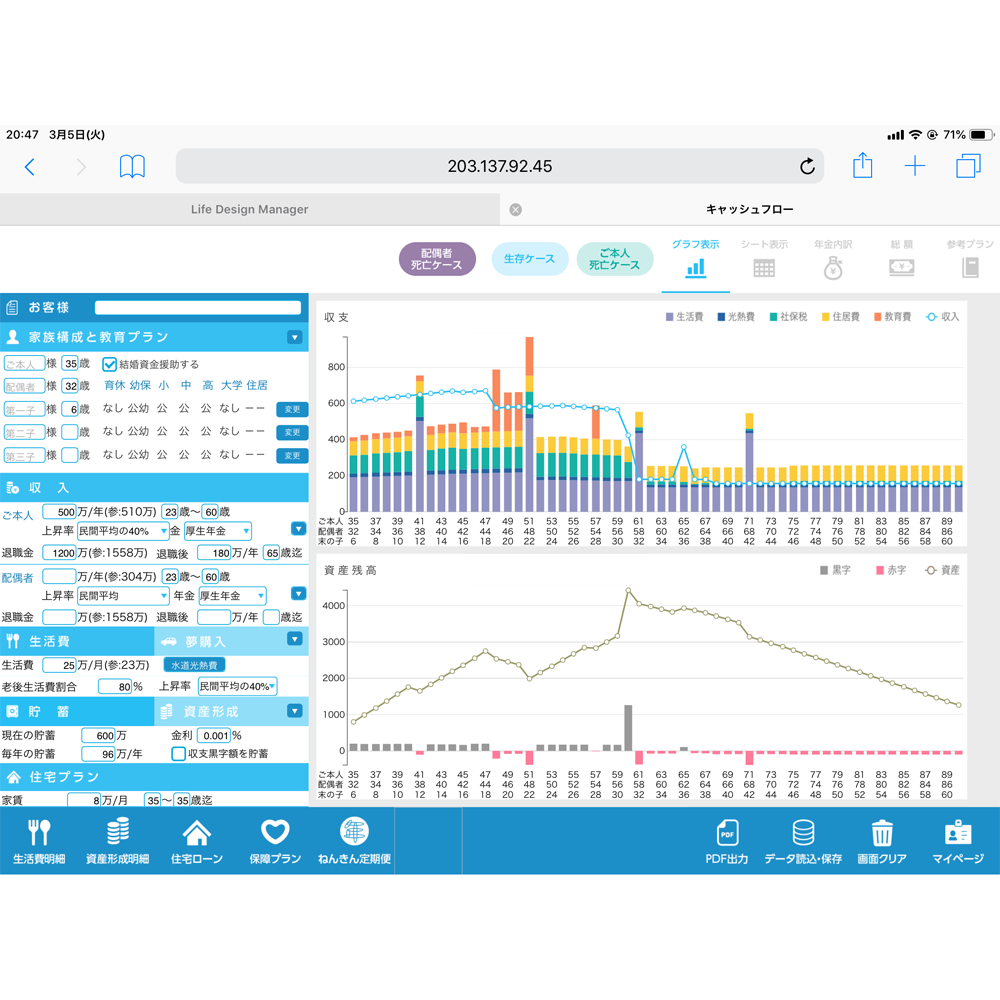Screen dimensions: 1000x1000
Task: Click 変更 button for 第一子
Action: (292, 409)
